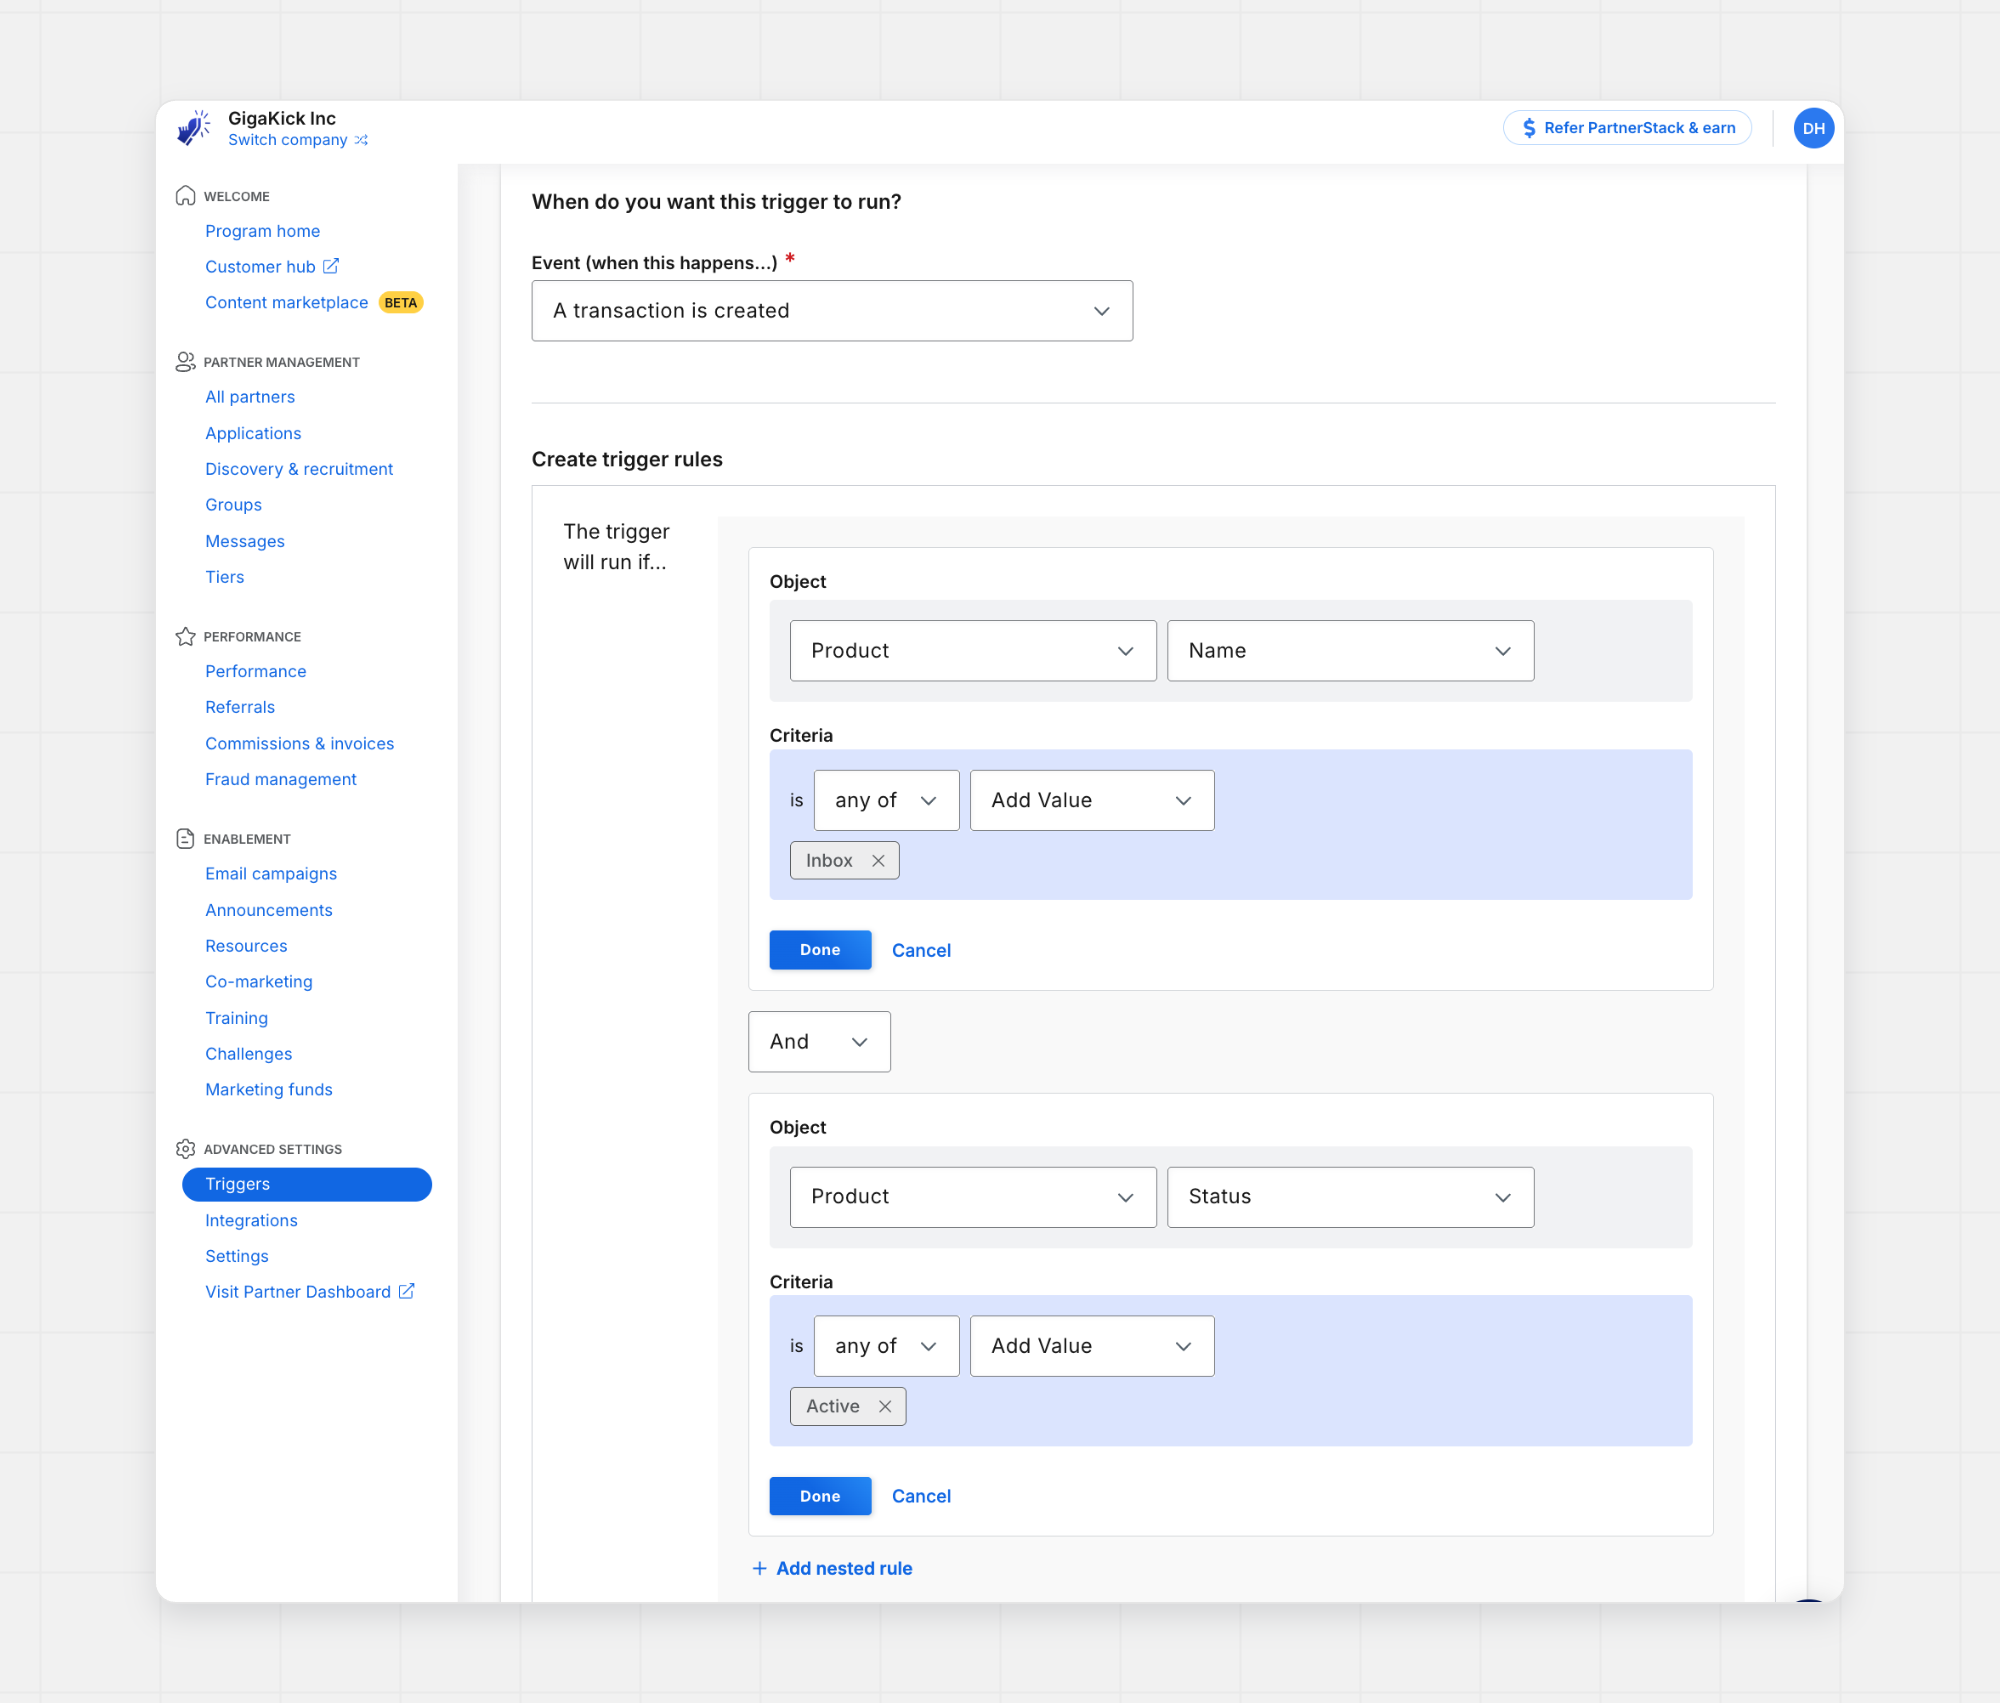This screenshot has height=1703, width=2000.
Task: Open the Add Value dropdown above the Active tag
Action: coord(1092,1347)
